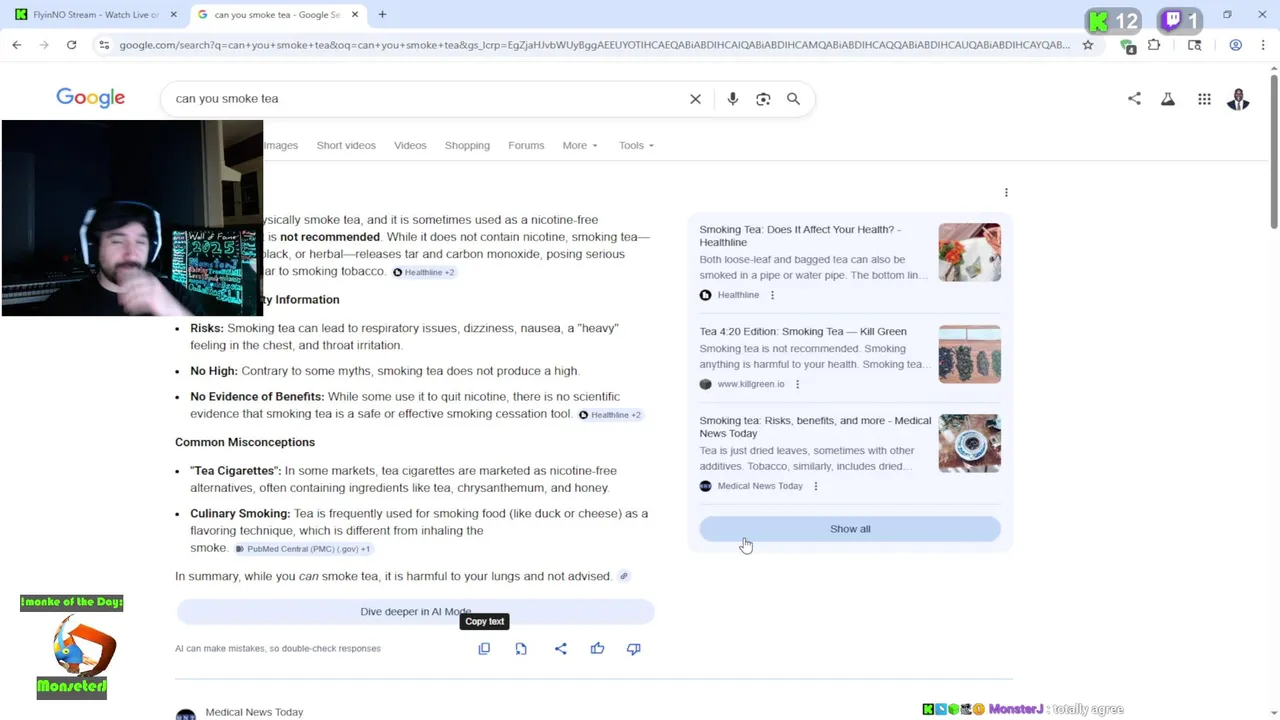Open the Google apps grid

click(x=1204, y=99)
